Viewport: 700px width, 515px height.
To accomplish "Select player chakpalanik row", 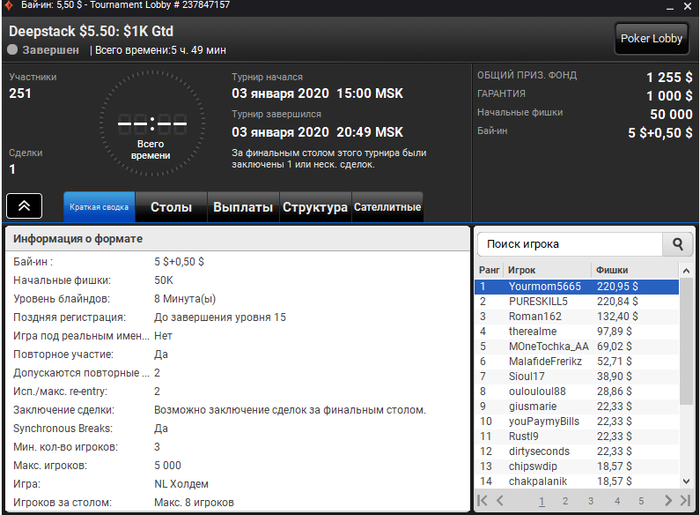I will tap(577, 482).
